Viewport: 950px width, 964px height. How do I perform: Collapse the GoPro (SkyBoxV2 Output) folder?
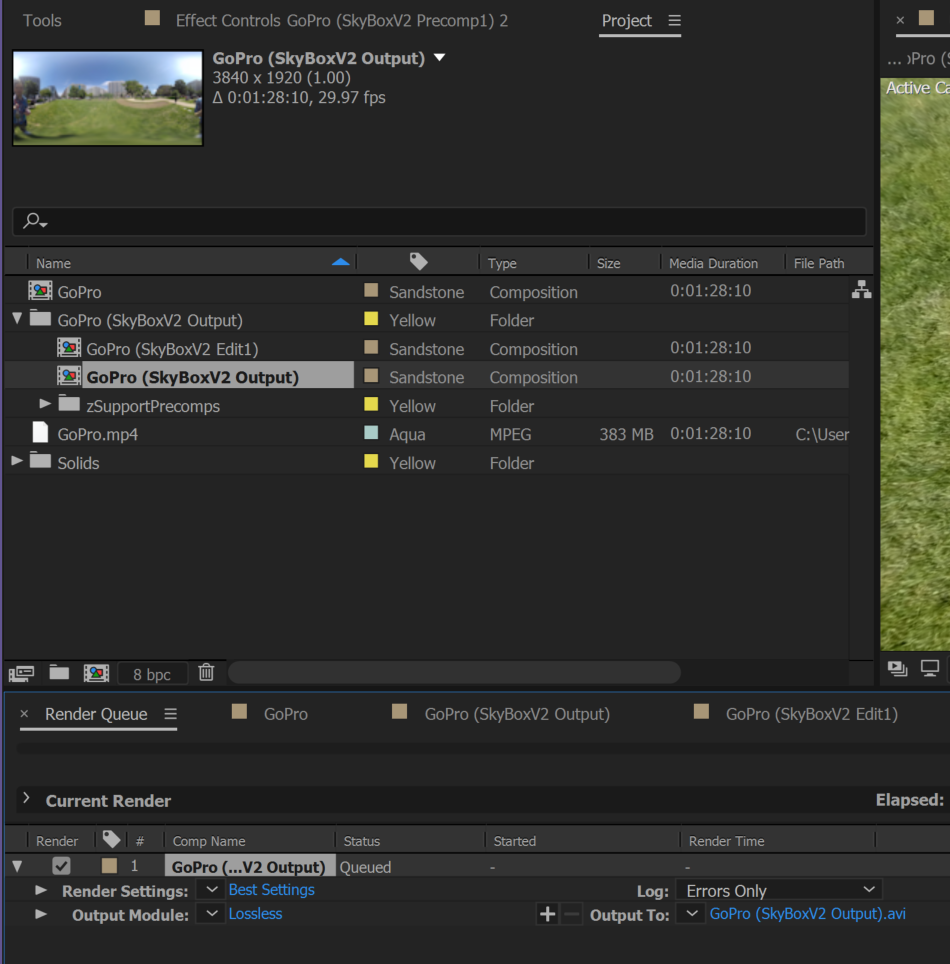pos(17,318)
